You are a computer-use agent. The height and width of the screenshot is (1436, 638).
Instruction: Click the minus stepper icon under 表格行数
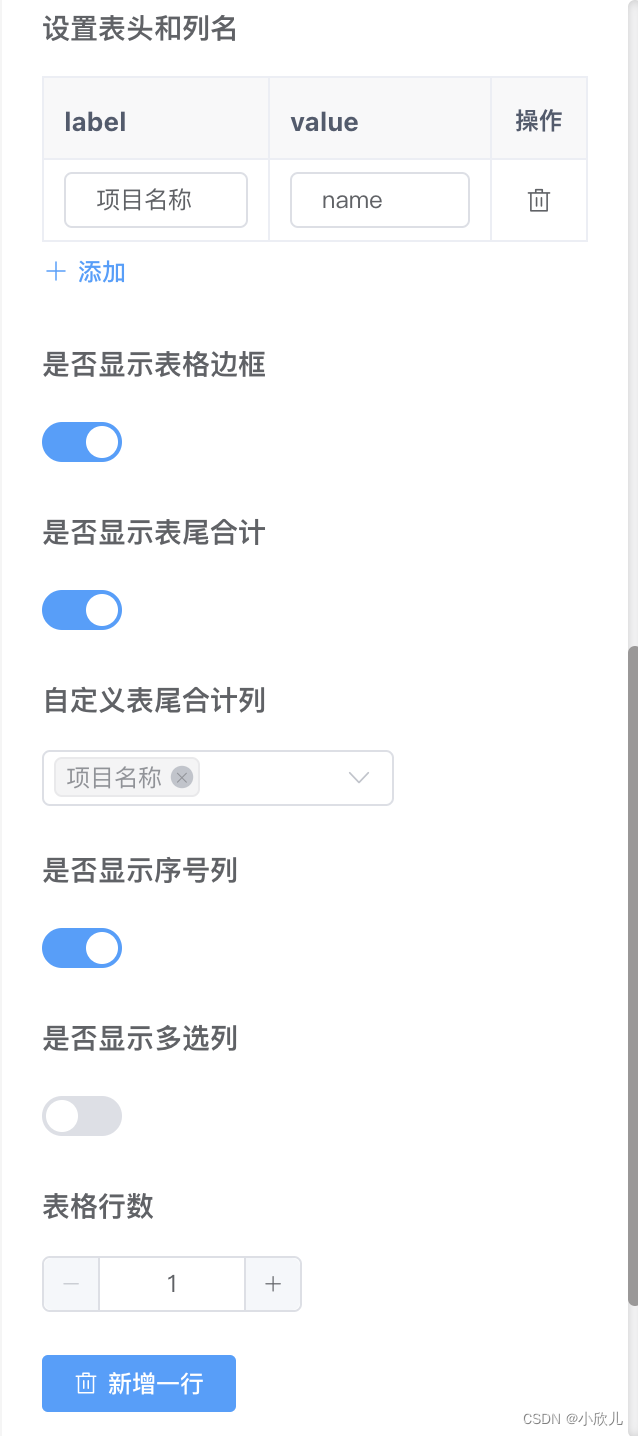(x=70, y=1284)
